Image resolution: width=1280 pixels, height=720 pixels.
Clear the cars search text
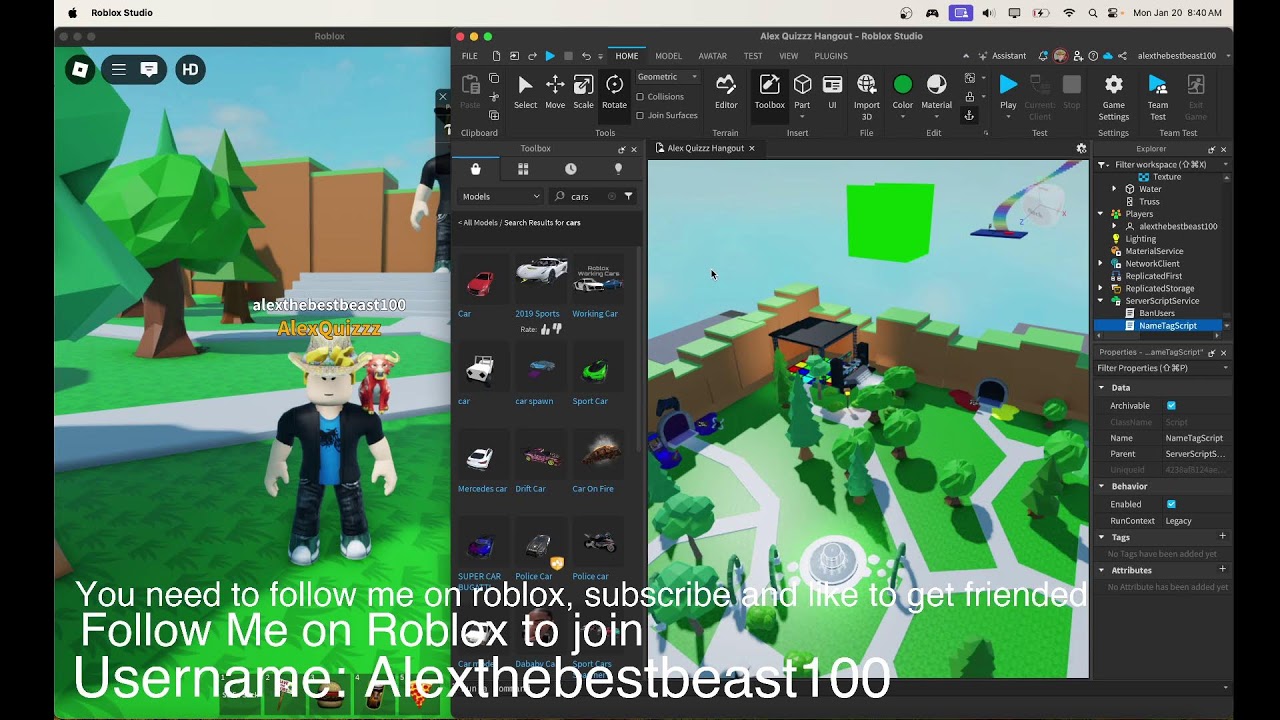tap(612, 196)
